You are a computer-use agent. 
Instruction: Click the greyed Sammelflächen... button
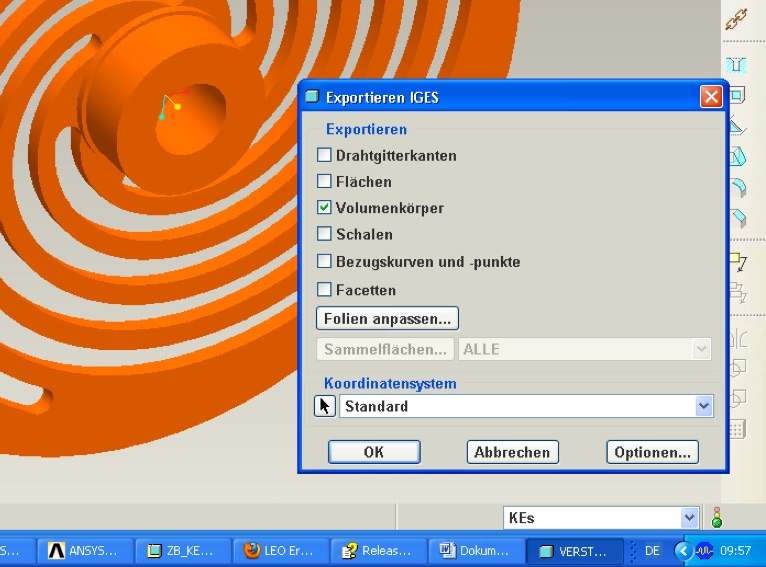pyautogui.click(x=385, y=349)
